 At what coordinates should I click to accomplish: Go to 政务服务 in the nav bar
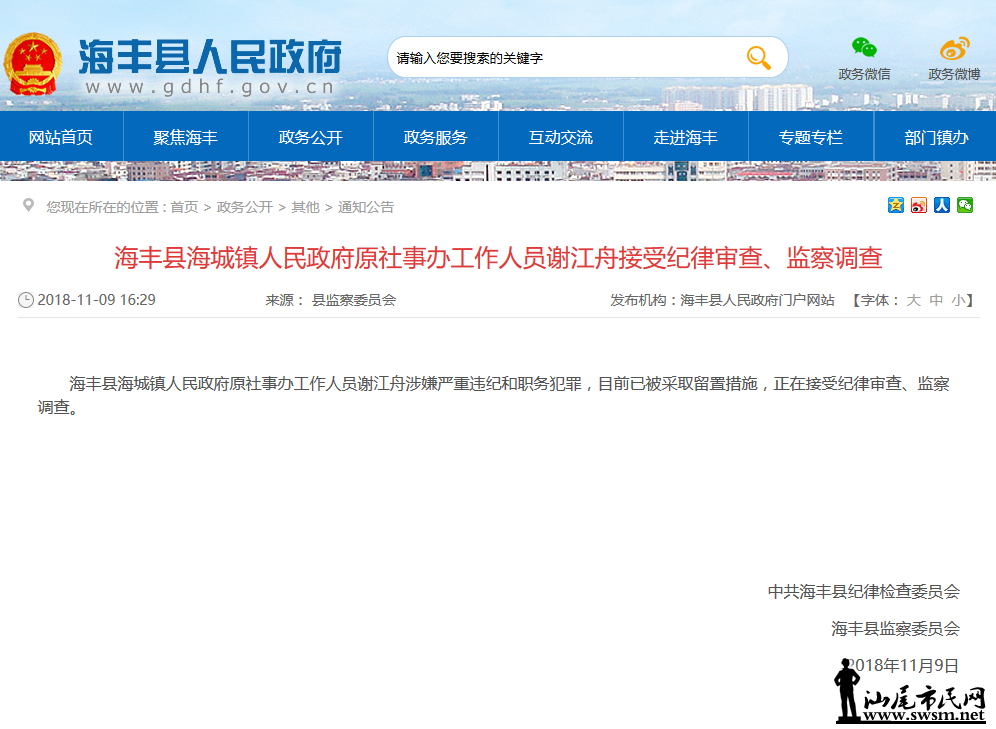click(436, 137)
